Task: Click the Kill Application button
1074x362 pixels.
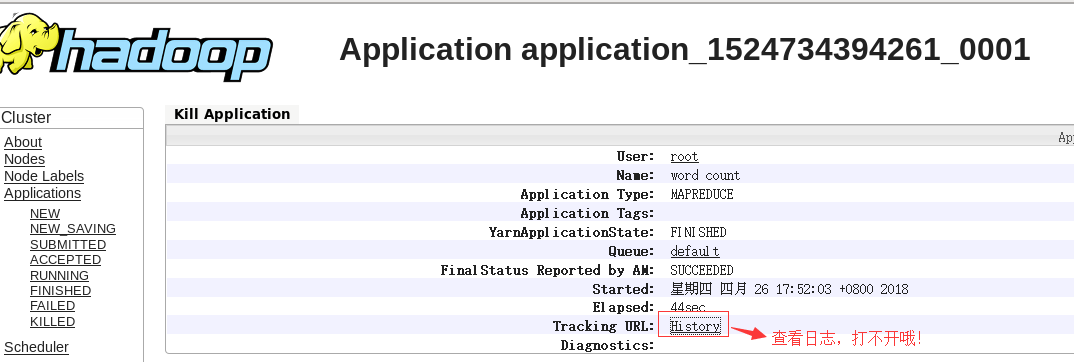Action: [232, 114]
